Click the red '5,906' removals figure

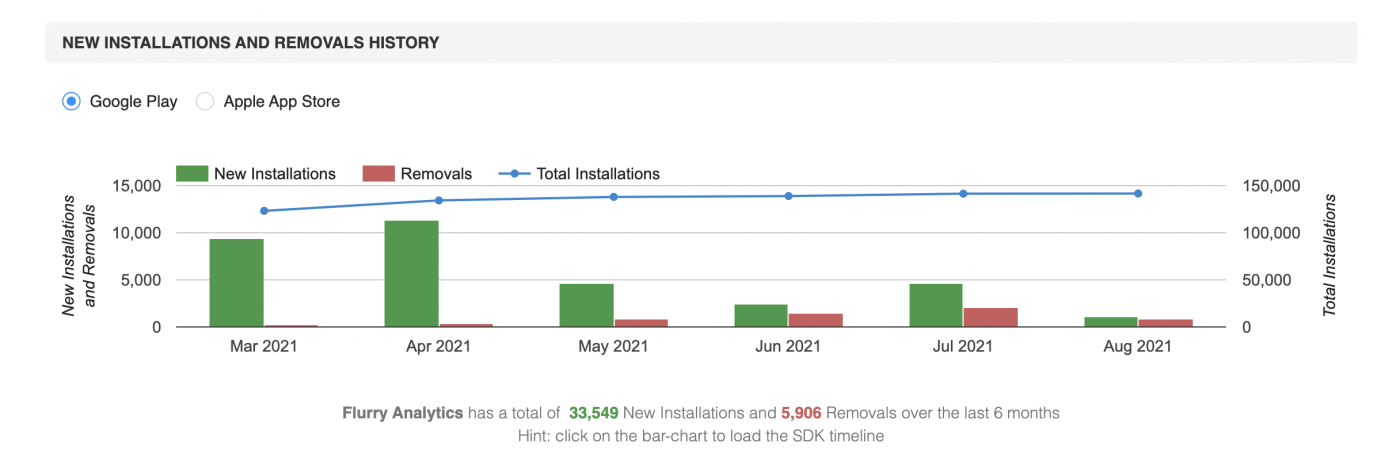coord(801,412)
